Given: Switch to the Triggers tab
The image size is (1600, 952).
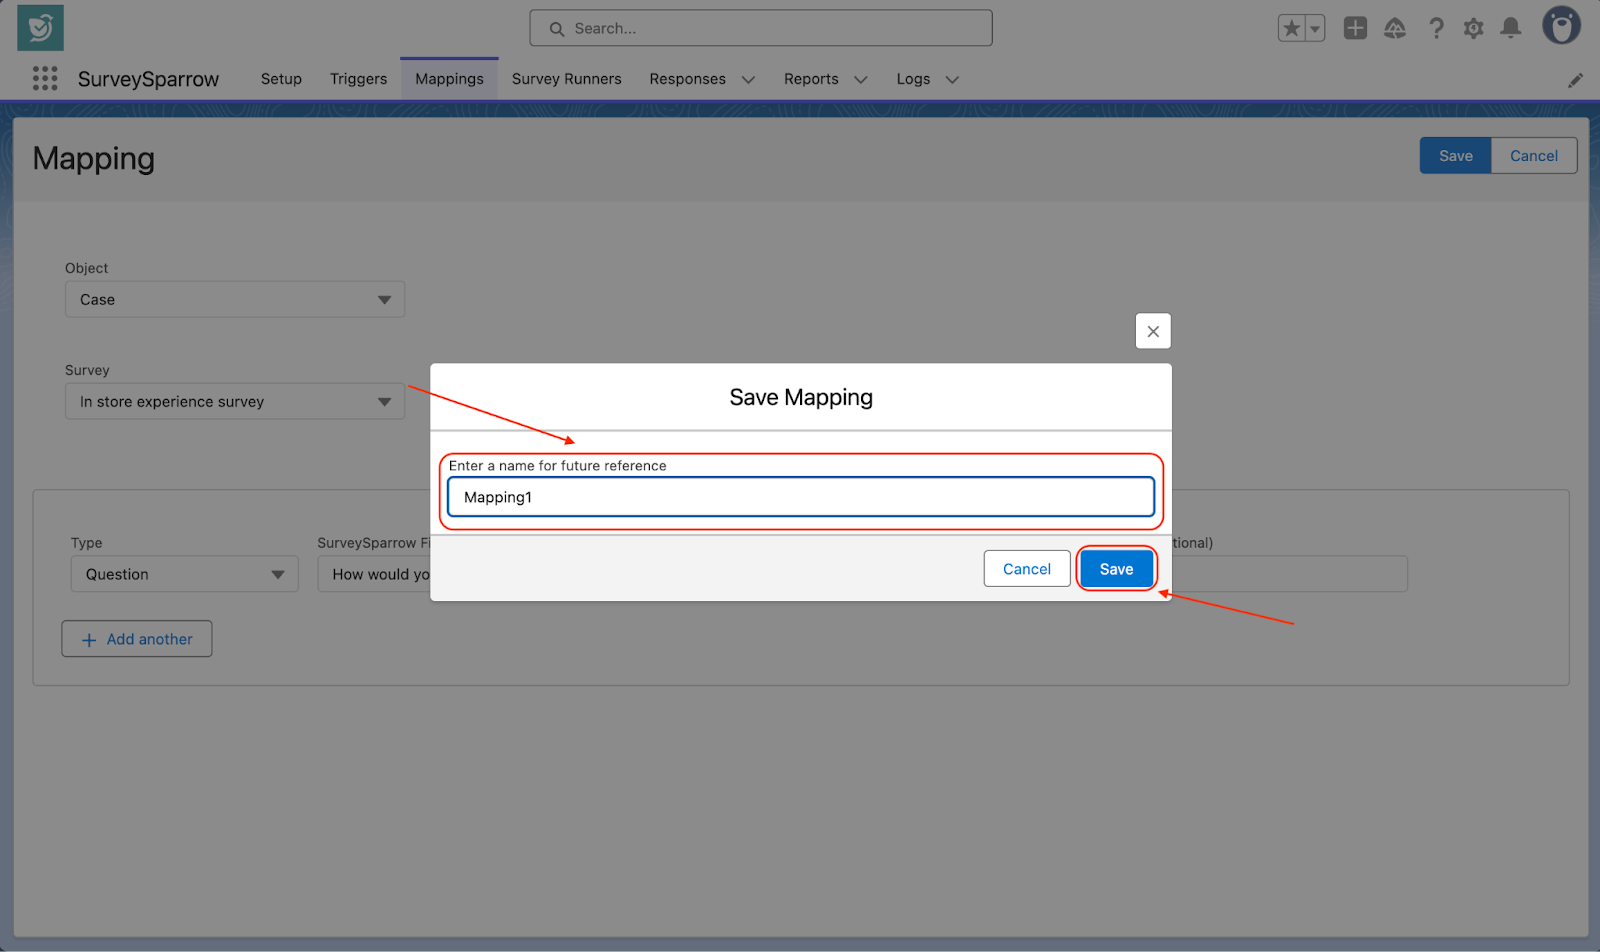Looking at the screenshot, I should point(358,79).
